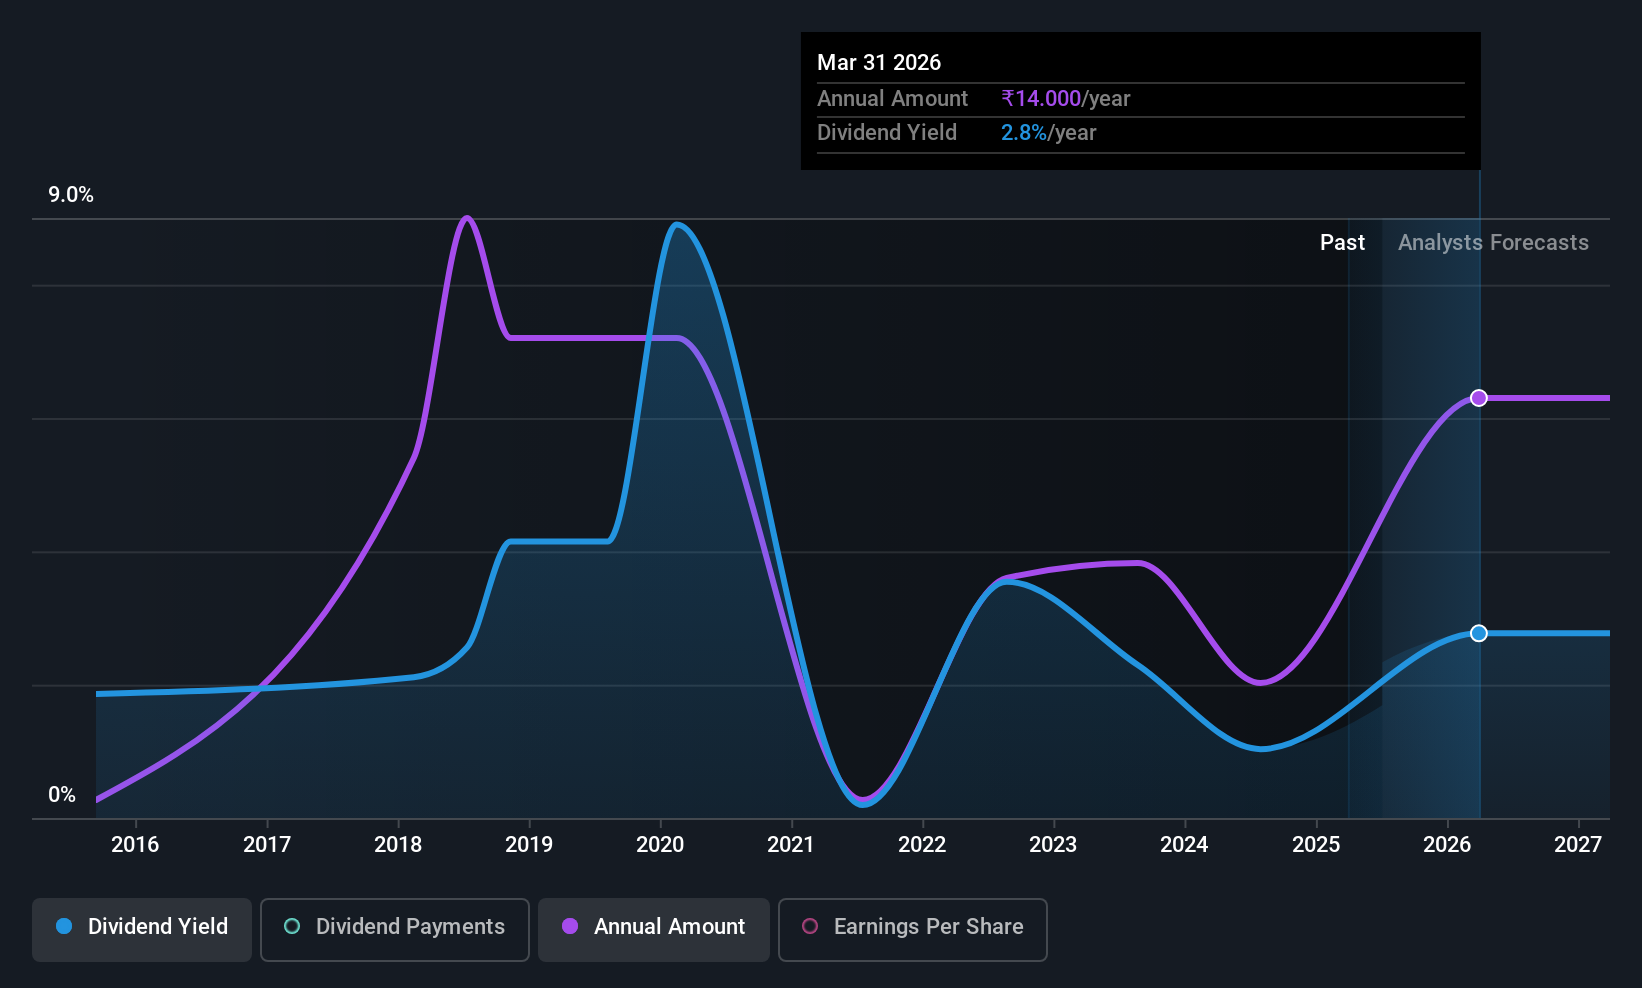This screenshot has height=988, width=1642.
Task: Click the 2027 x-axis label
Action: click(x=1578, y=845)
